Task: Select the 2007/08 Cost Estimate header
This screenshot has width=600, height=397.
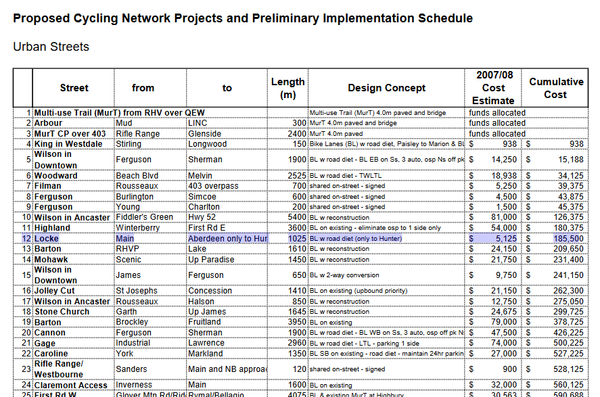Action: 493,88
